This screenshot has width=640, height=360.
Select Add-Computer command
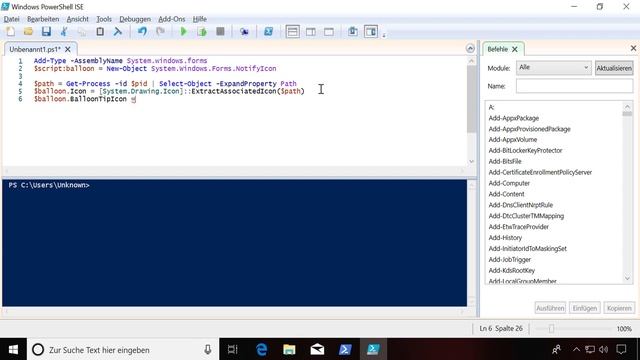click(509, 183)
